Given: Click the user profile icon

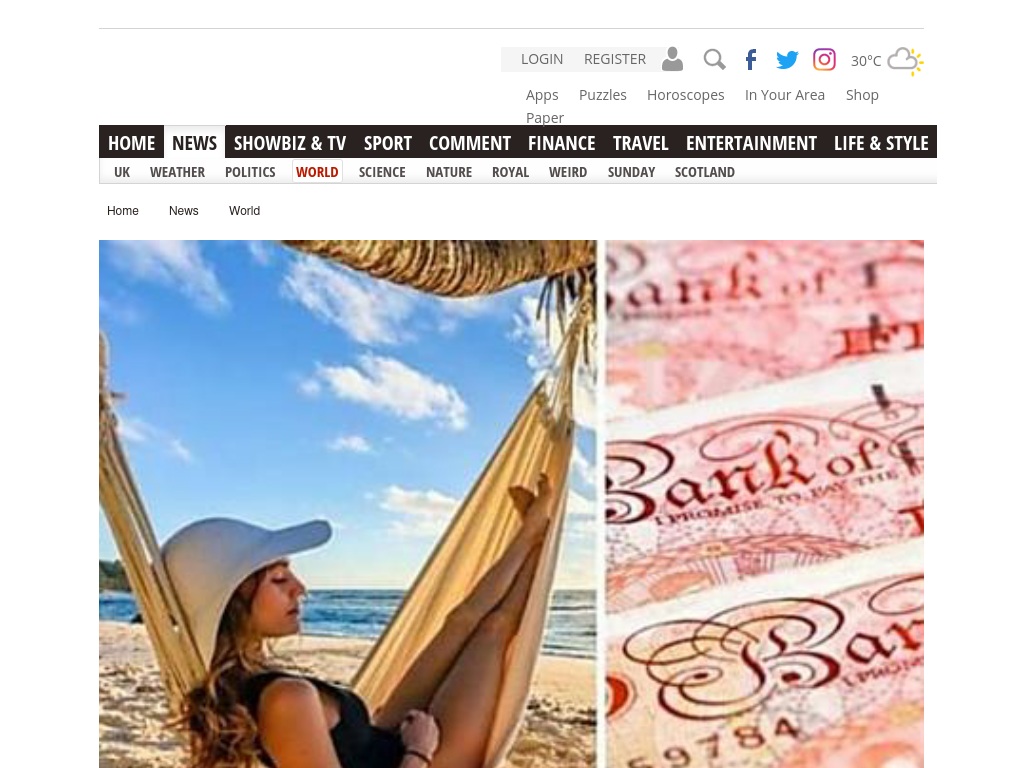Looking at the screenshot, I should (672, 59).
